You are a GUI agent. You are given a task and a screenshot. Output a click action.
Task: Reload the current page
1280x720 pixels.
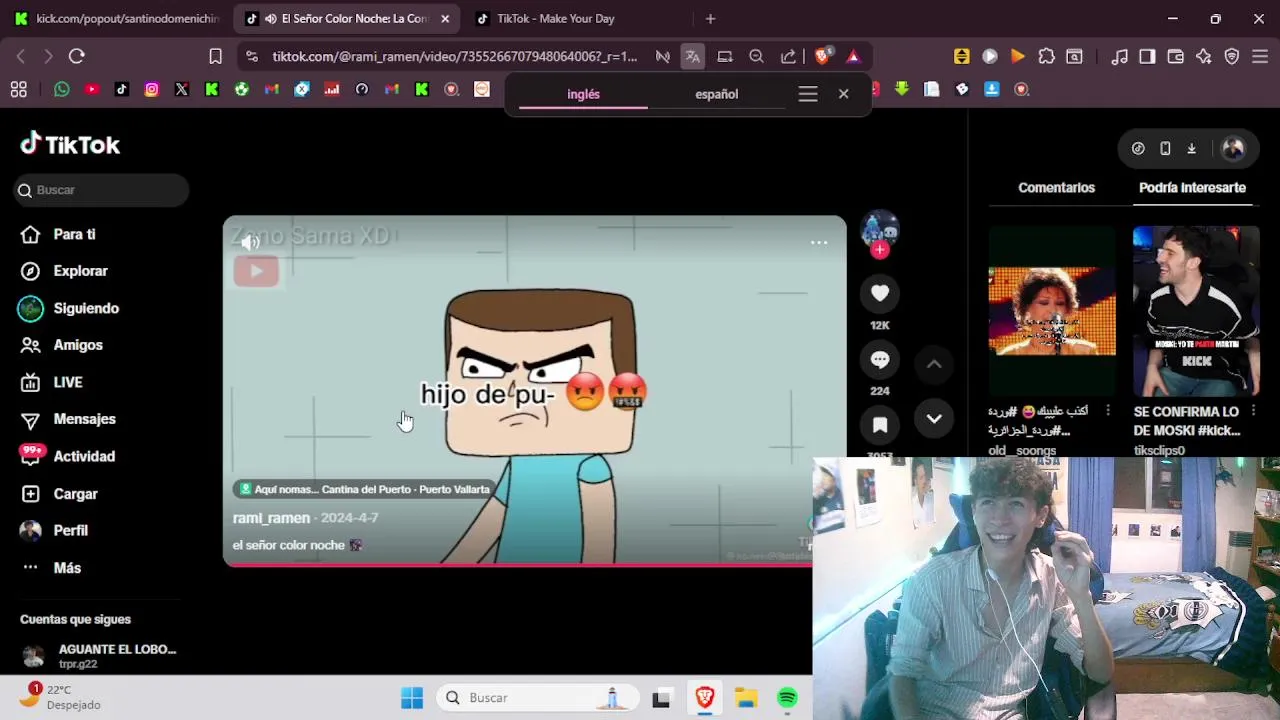click(77, 57)
